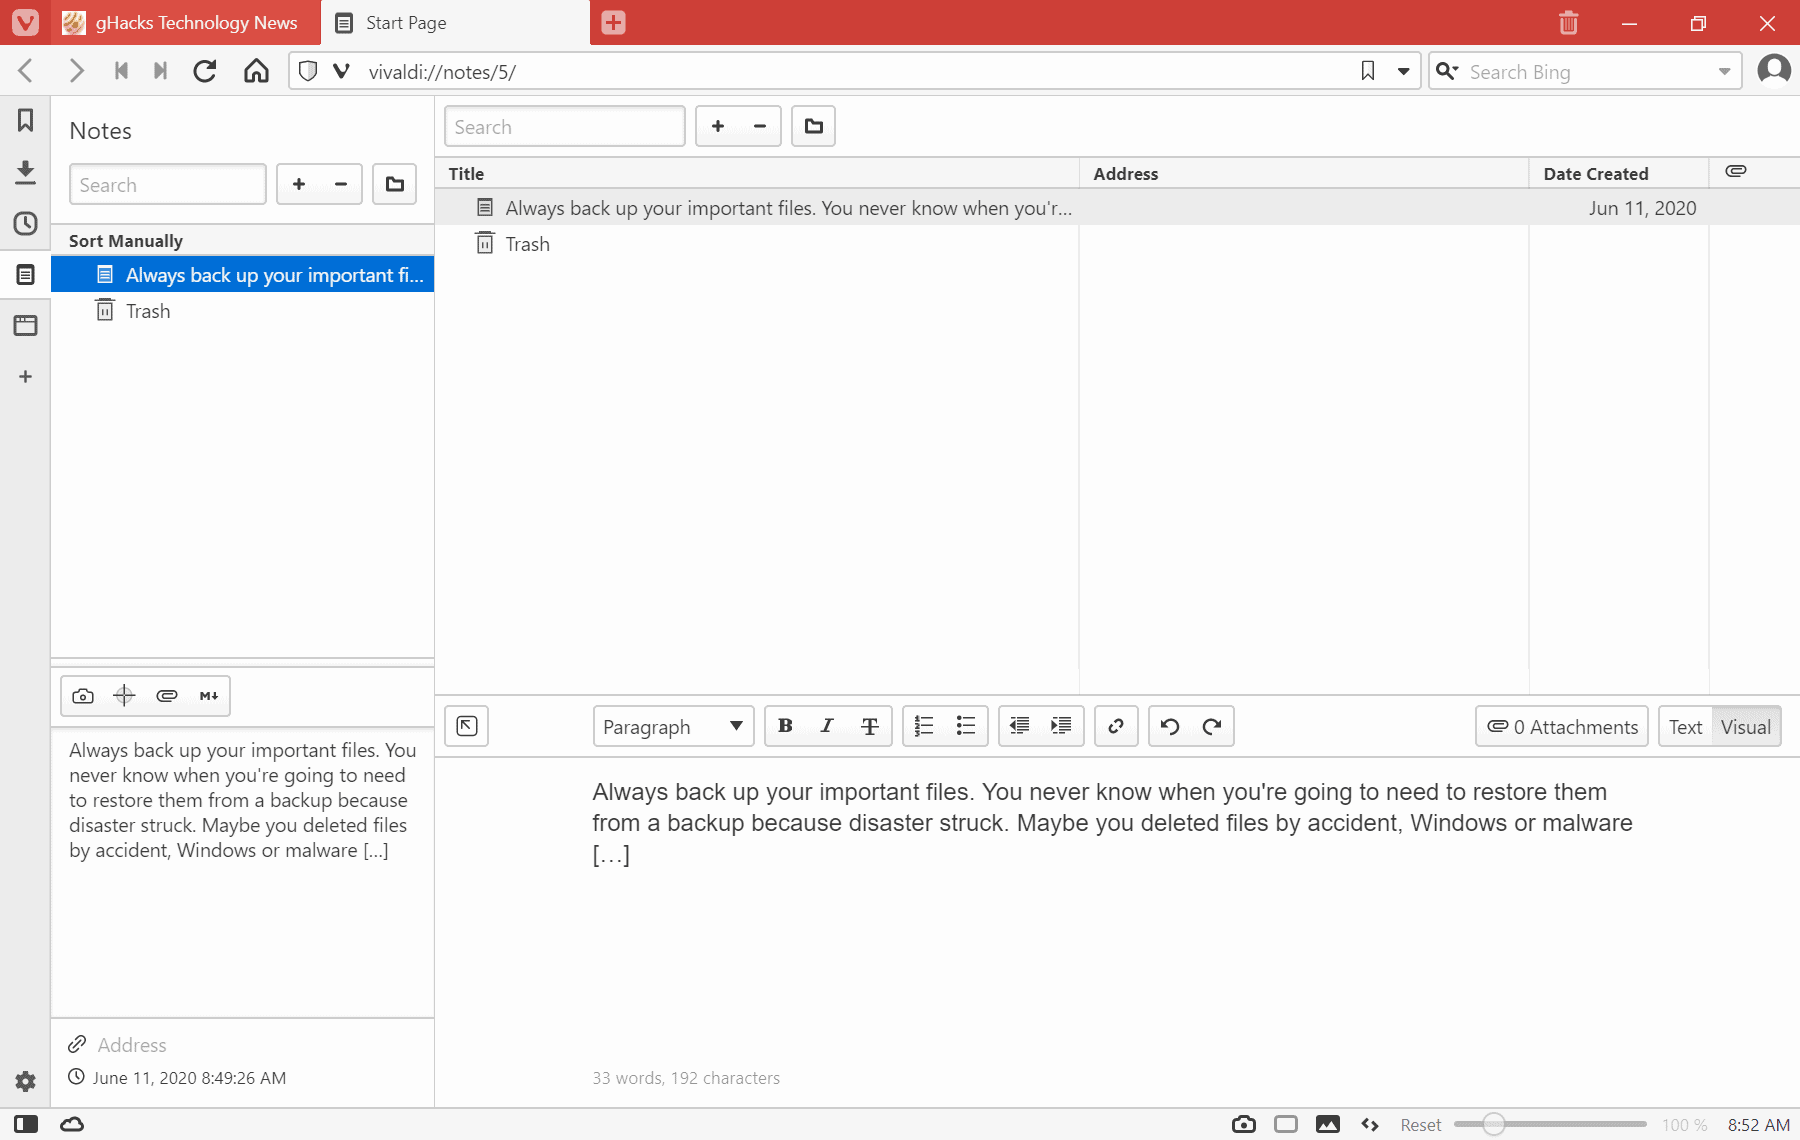Open the bookmark dropdown in the address bar
This screenshot has width=1800, height=1140.
(1404, 70)
